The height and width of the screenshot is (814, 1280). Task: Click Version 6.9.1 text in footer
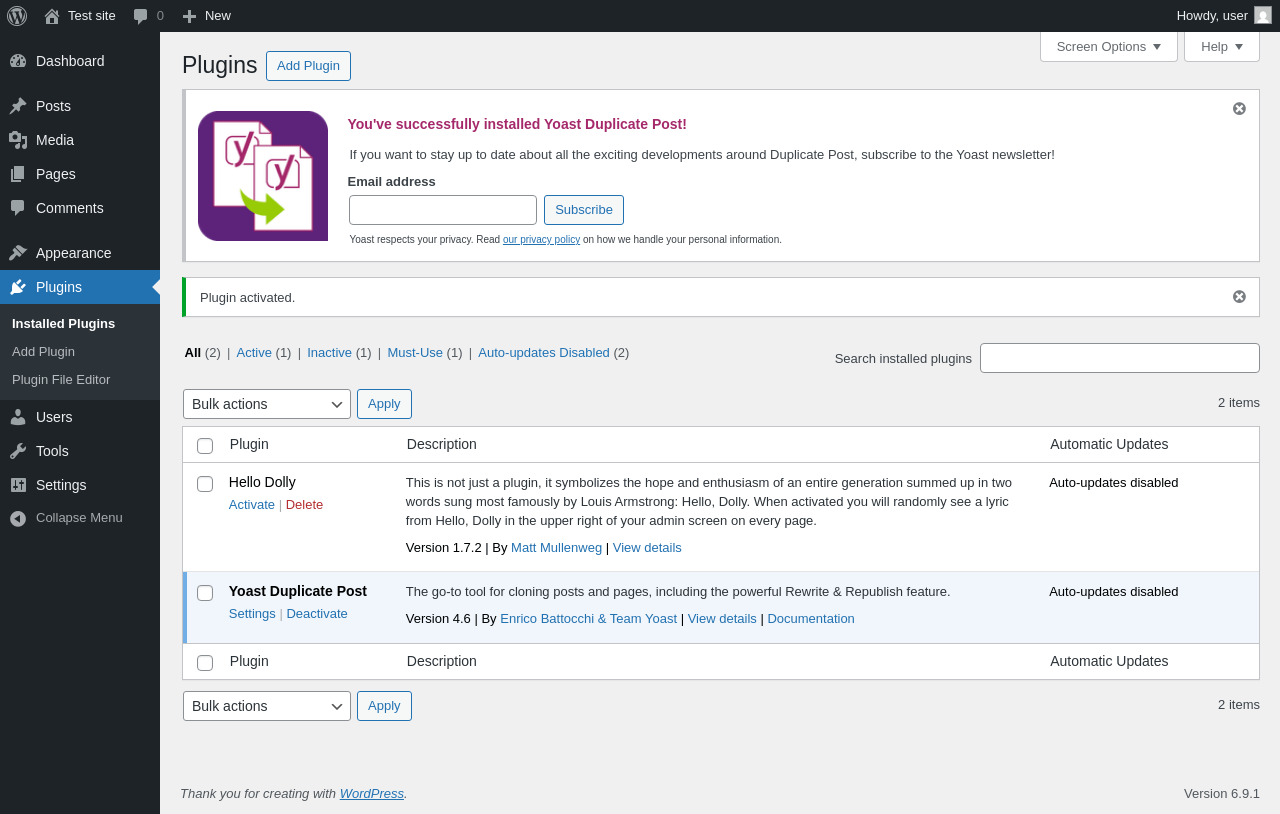(1222, 794)
